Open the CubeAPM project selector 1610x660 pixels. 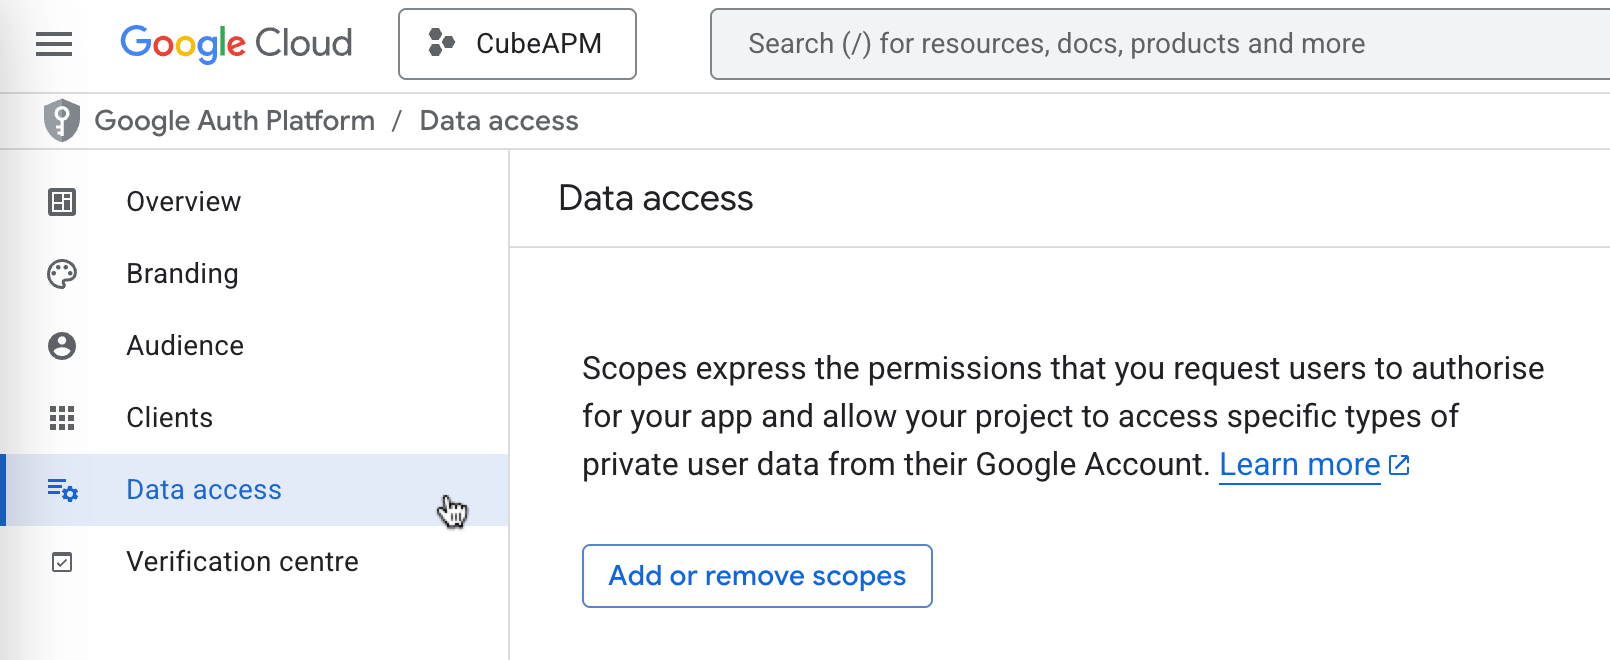(517, 44)
